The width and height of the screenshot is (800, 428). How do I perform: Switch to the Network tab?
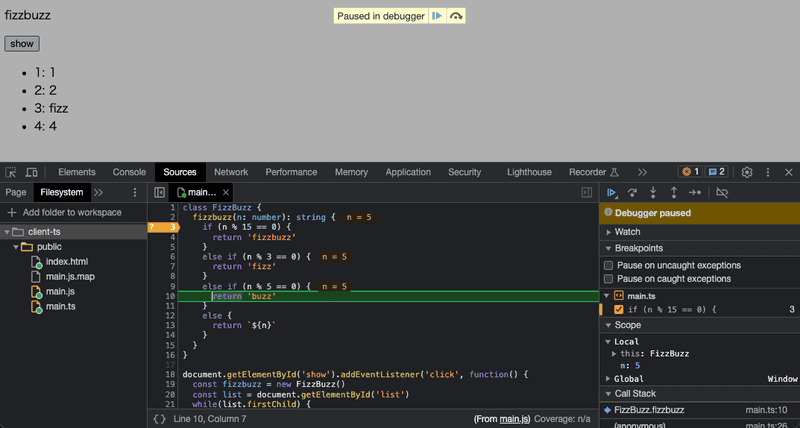point(231,172)
